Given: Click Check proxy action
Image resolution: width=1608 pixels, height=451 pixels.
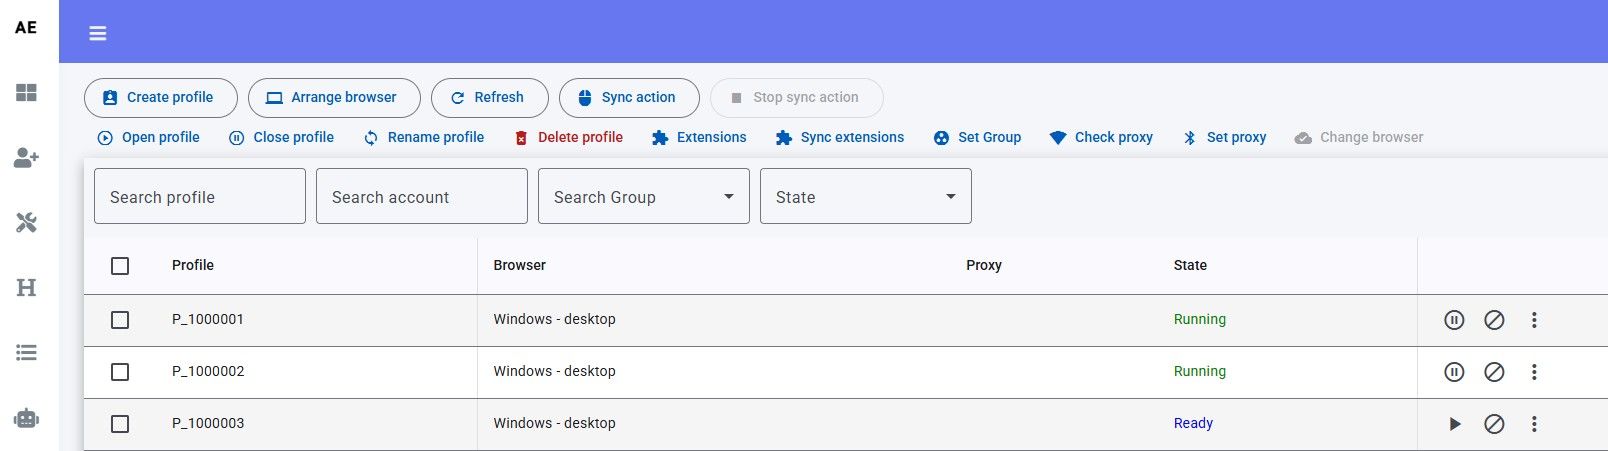Looking at the screenshot, I should pos(1101,138).
